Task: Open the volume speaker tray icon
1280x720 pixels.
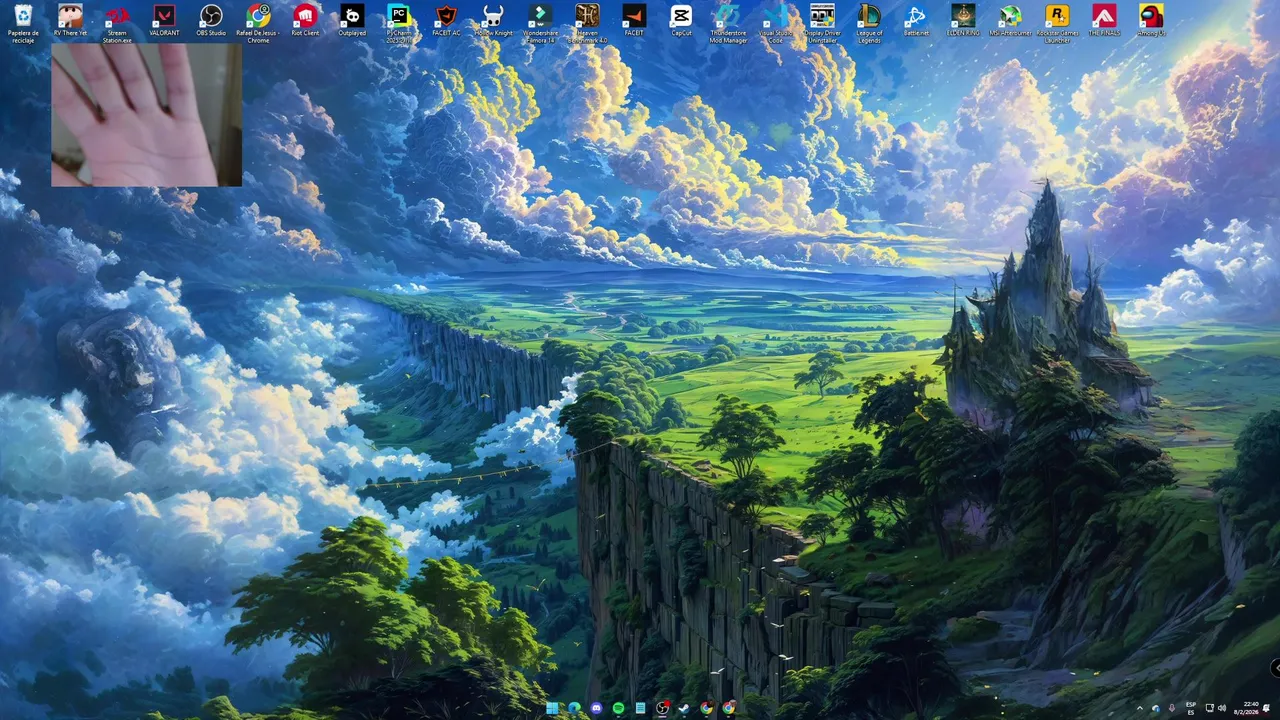Action: 1222,708
